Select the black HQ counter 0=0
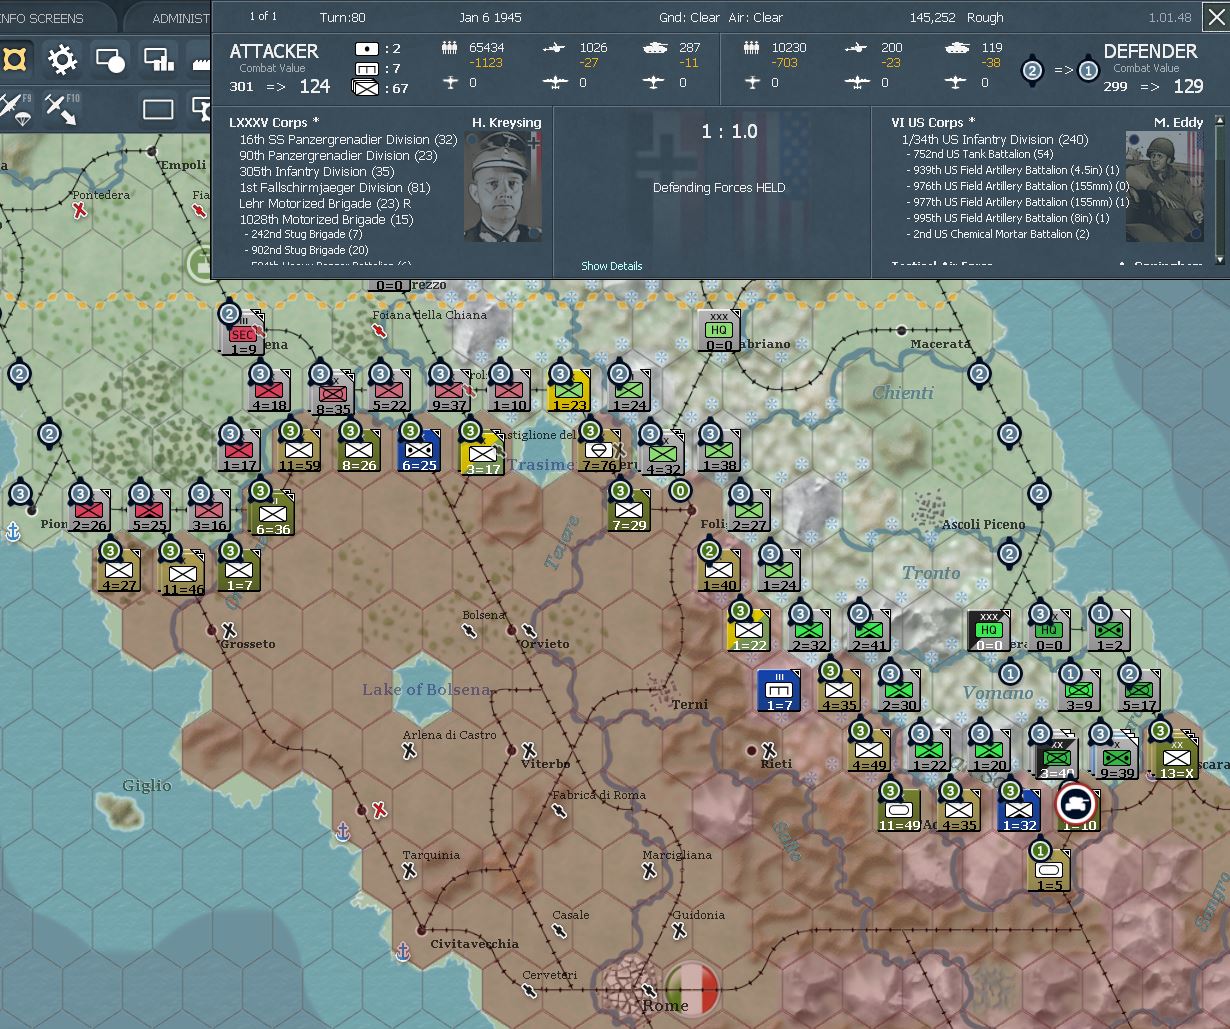This screenshot has height=1029, width=1230. [988, 631]
